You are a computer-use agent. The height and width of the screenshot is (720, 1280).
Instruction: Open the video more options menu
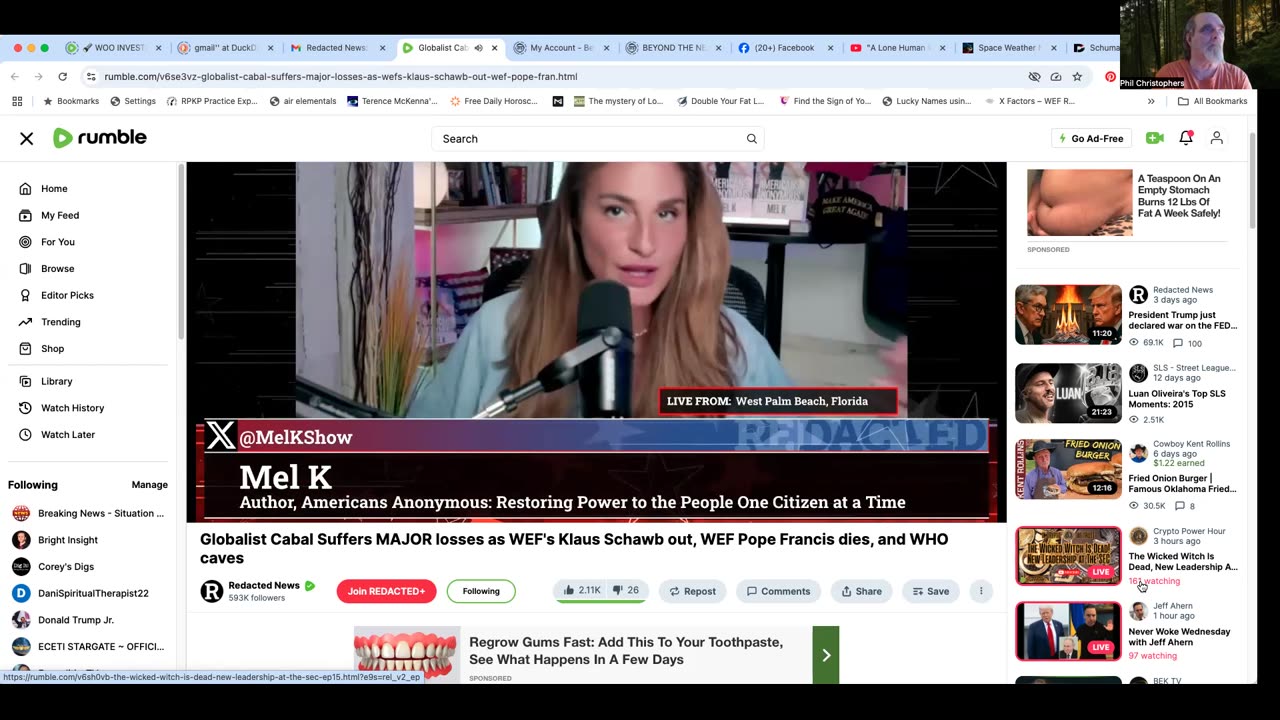pyautogui.click(x=981, y=591)
